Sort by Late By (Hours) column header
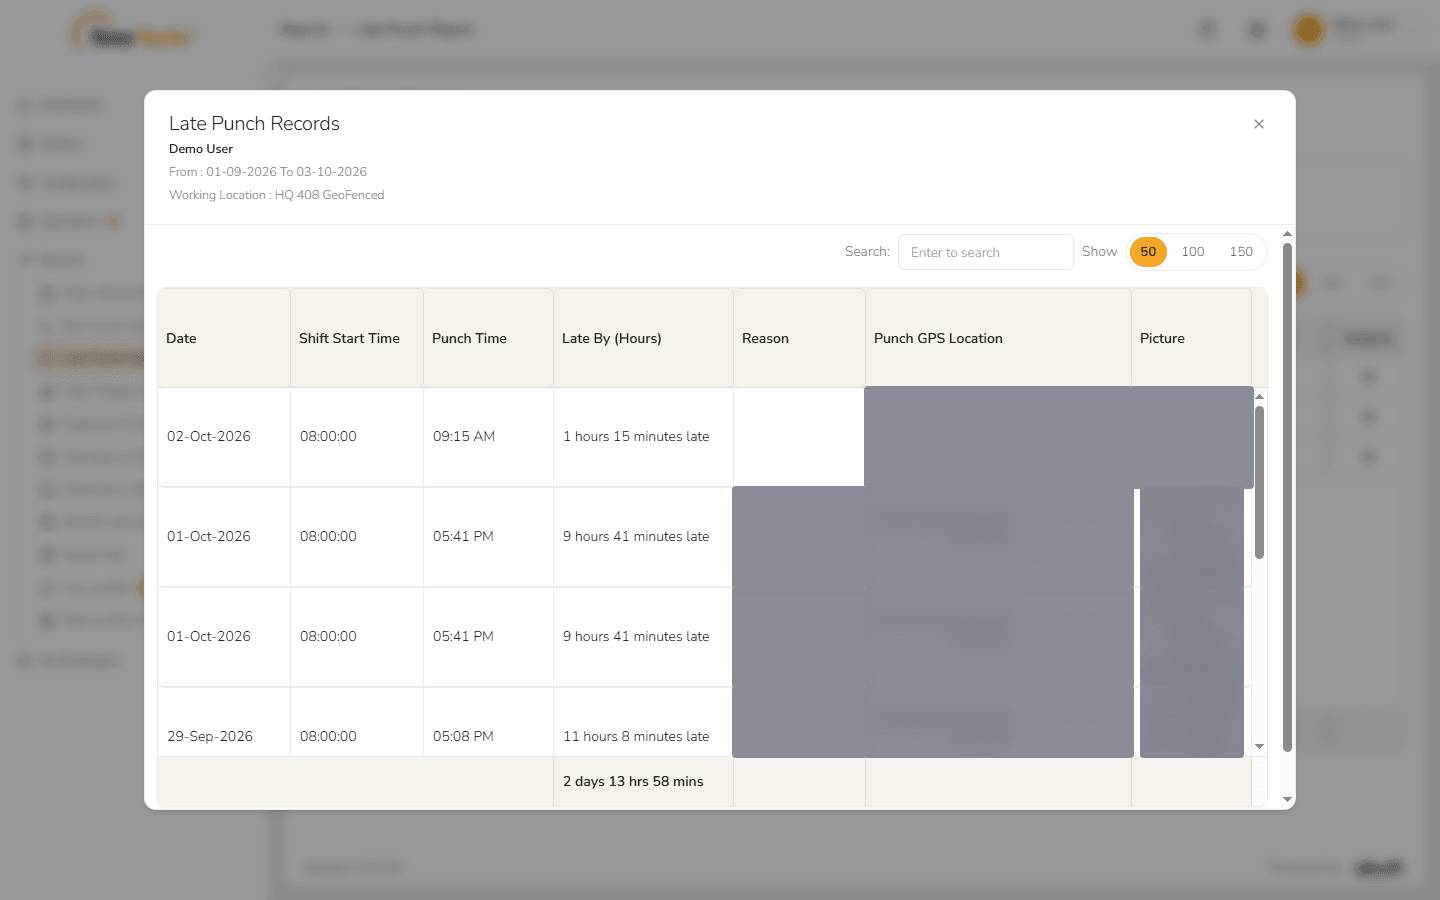Viewport: 1440px width, 900px height. pyautogui.click(x=643, y=338)
